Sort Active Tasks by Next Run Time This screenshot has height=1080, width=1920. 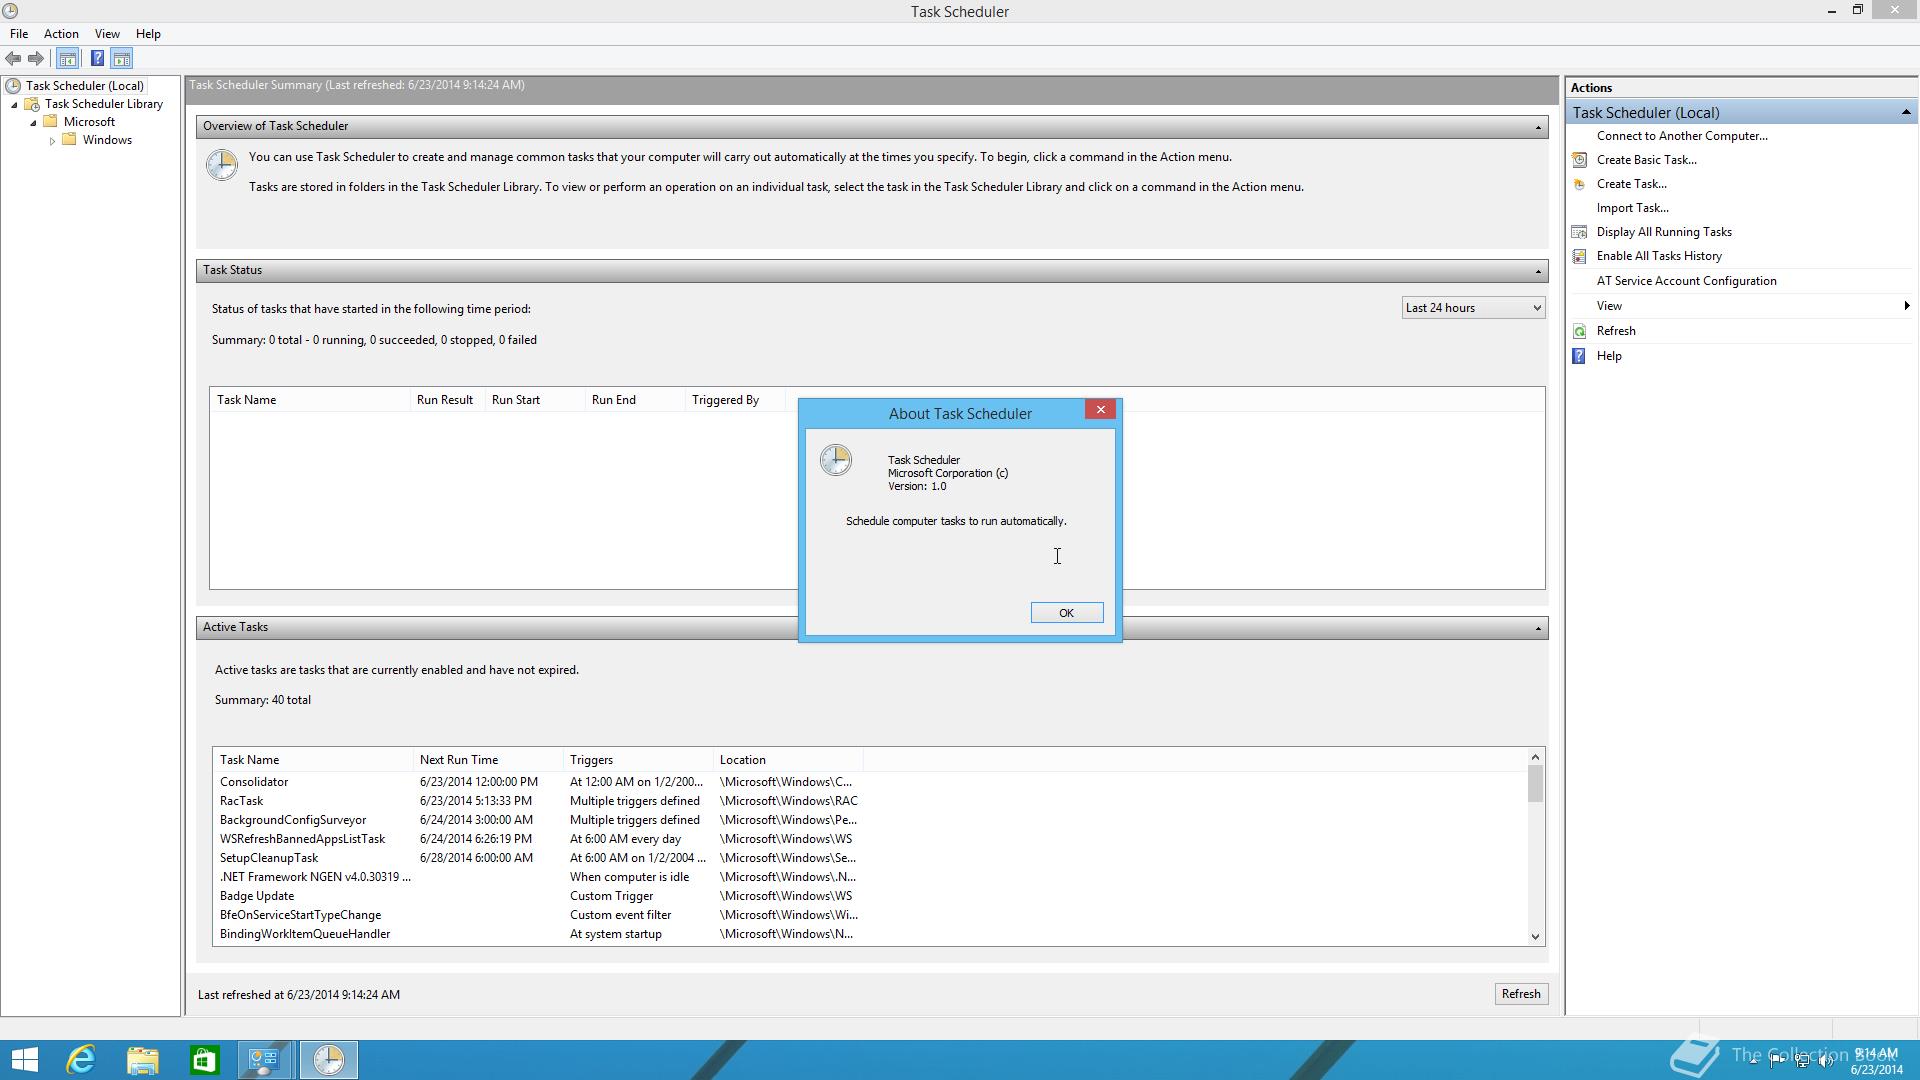[x=488, y=760]
